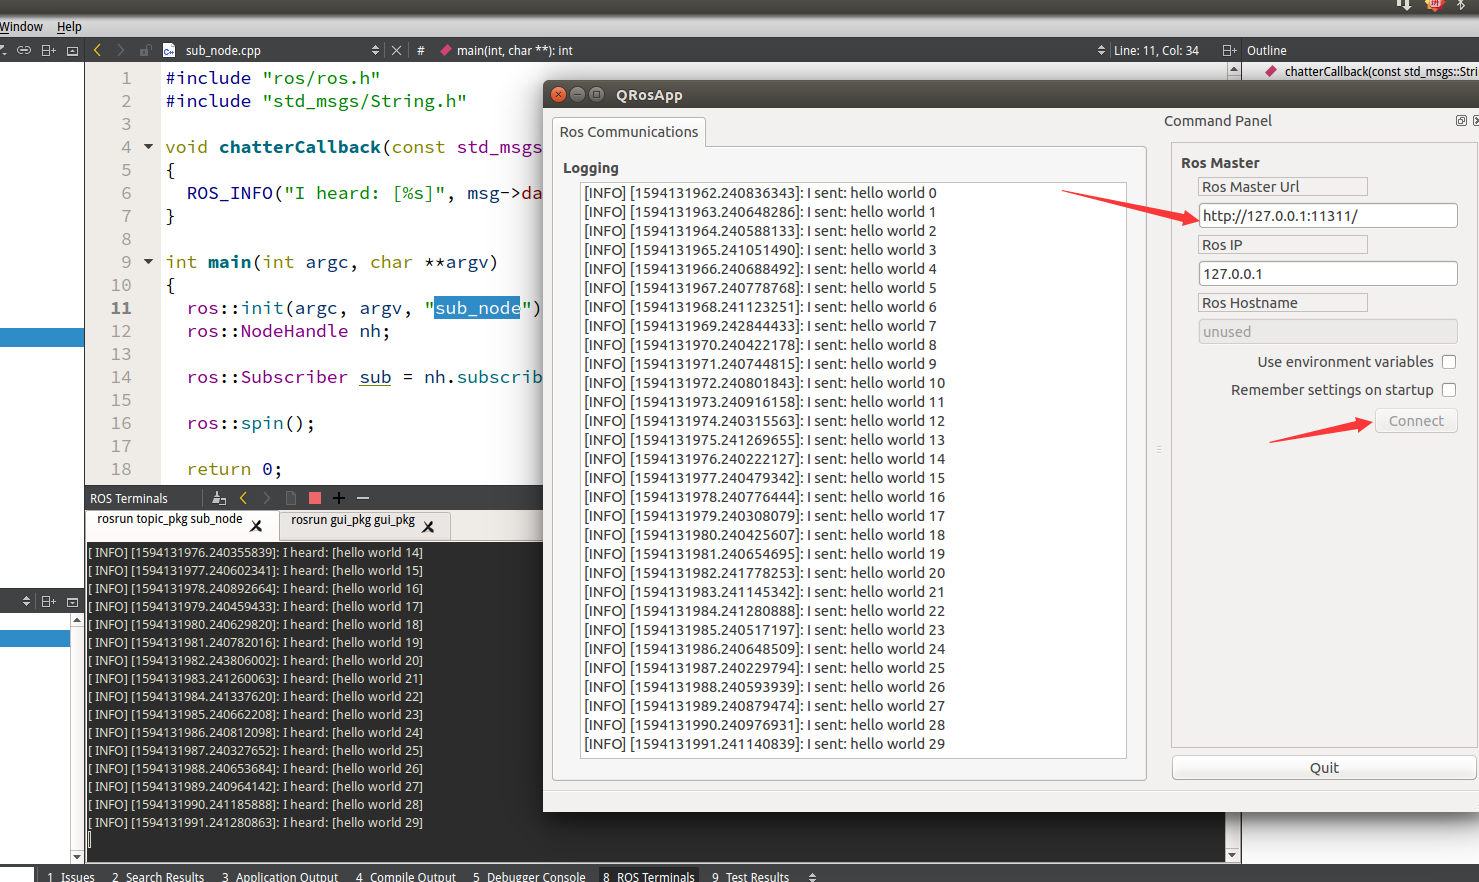Open the Test Results pane
Screen dimensions: 1479x882
pos(750,876)
